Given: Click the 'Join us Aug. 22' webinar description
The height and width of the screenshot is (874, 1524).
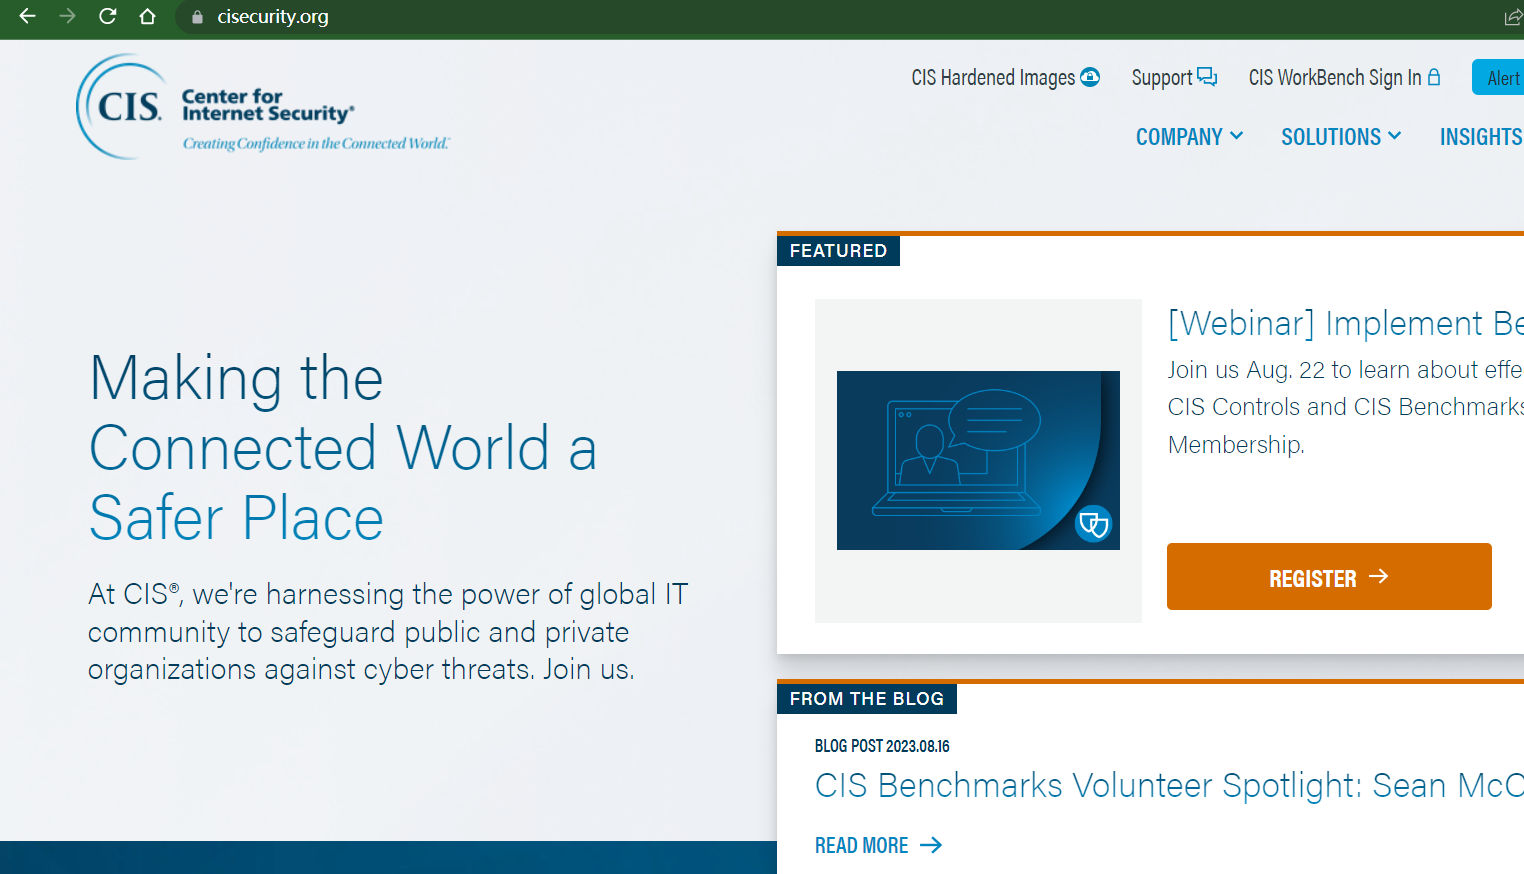Looking at the screenshot, I should click(1345, 407).
